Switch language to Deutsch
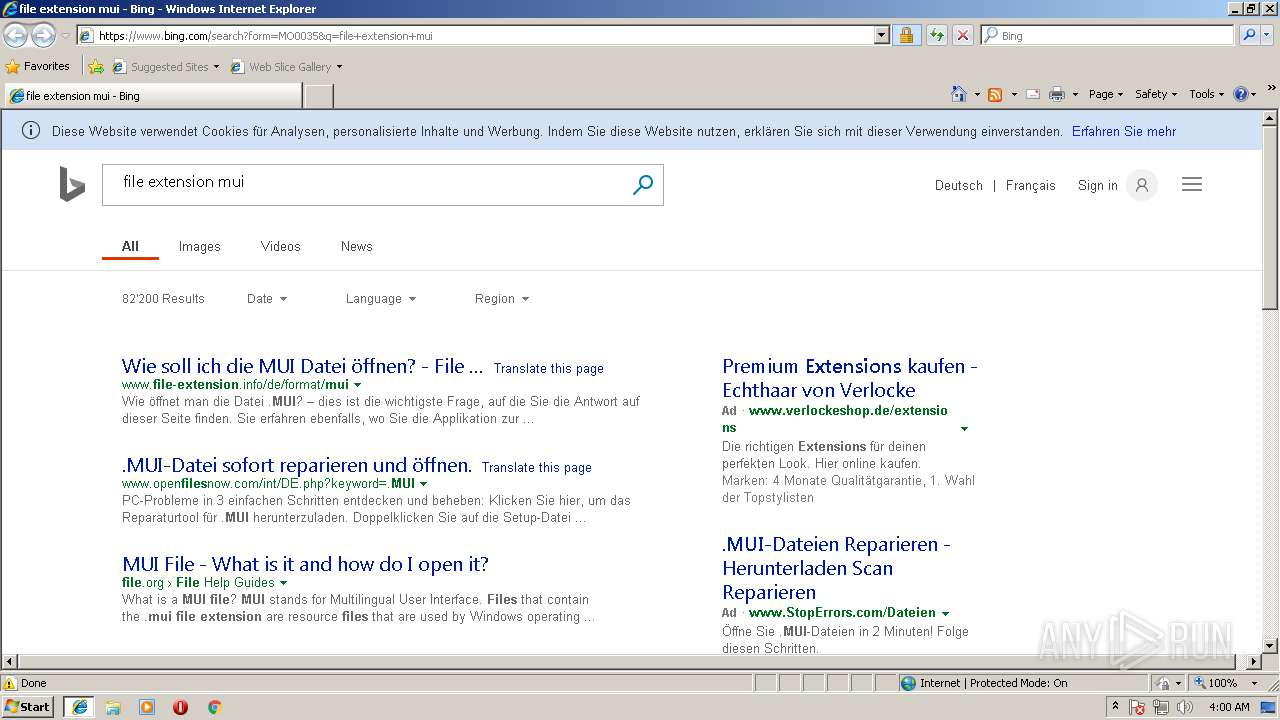Image resolution: width=1280 pixels, height=720 pixels. [959, 185]
